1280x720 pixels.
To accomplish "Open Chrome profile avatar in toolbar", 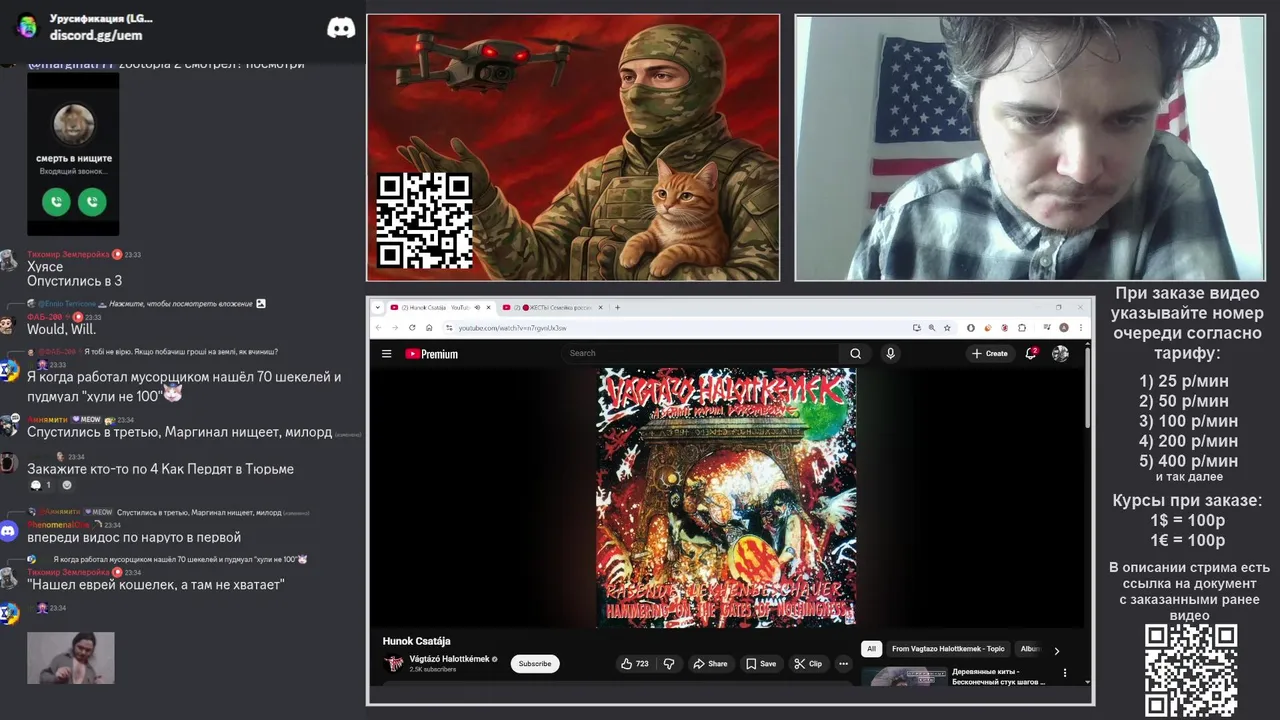I will [x=1064, y=328].
